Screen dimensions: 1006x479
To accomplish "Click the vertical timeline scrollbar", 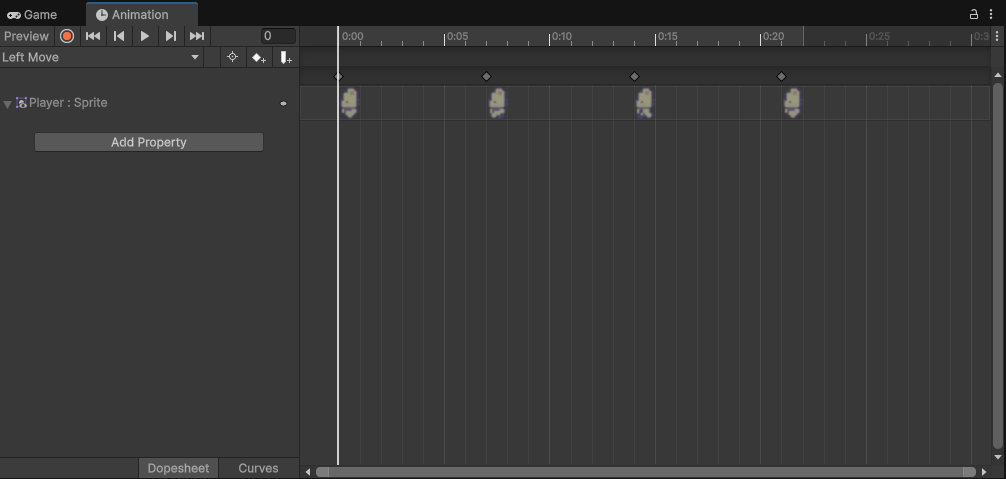I will [998, 265].
